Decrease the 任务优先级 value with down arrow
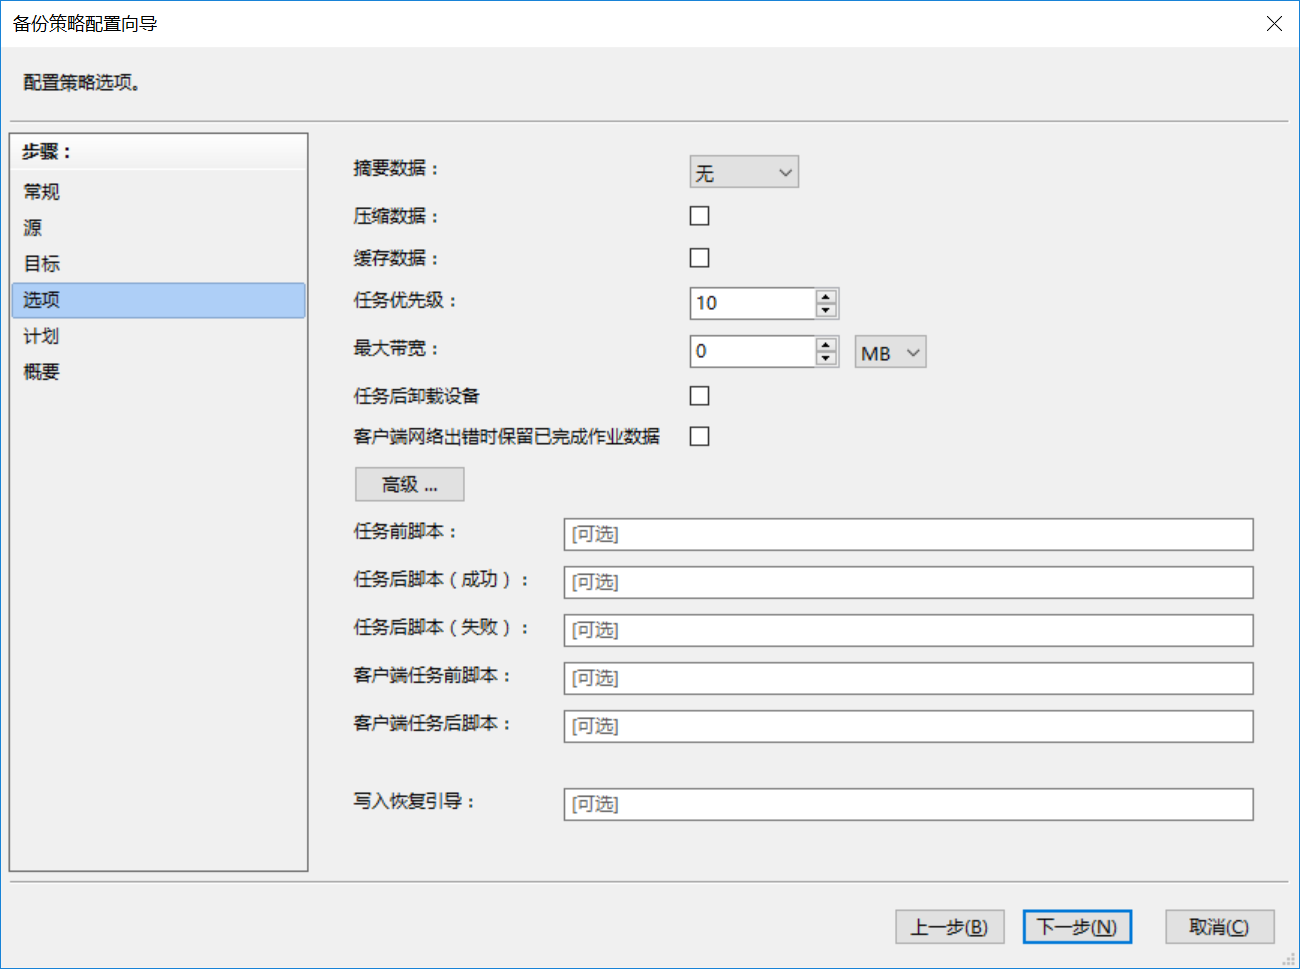This screenshot has height=969, width=1300. click(x=826, y=310)
